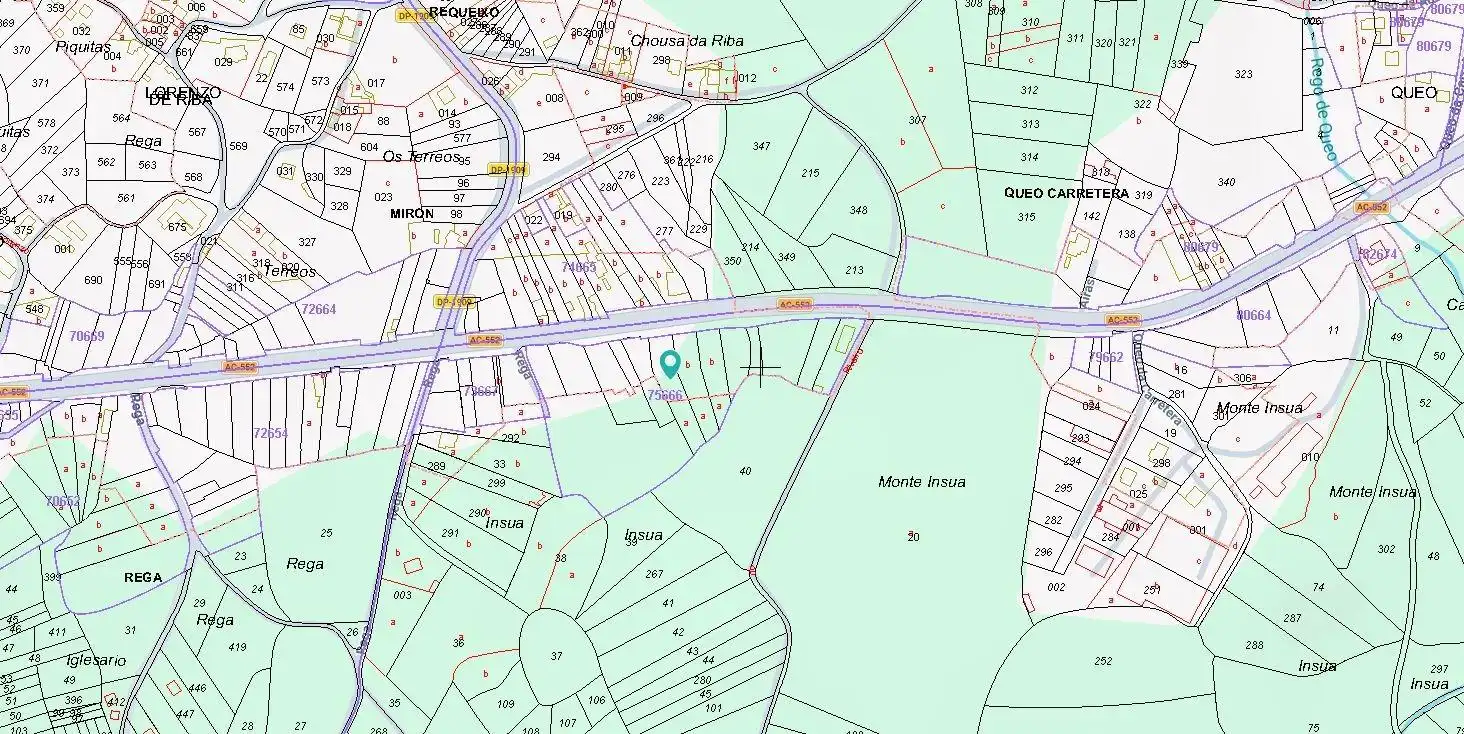Click parcel number '561'
The width and height of the screenshot is (1464, 734).
[x=126, y=198]
